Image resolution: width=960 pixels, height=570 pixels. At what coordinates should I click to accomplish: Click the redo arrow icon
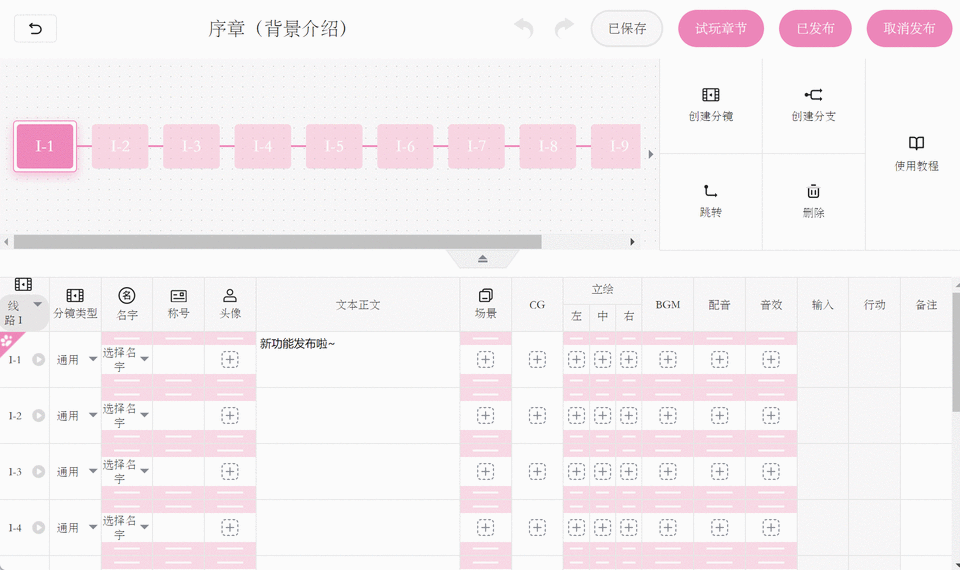(x=564, y=28)
